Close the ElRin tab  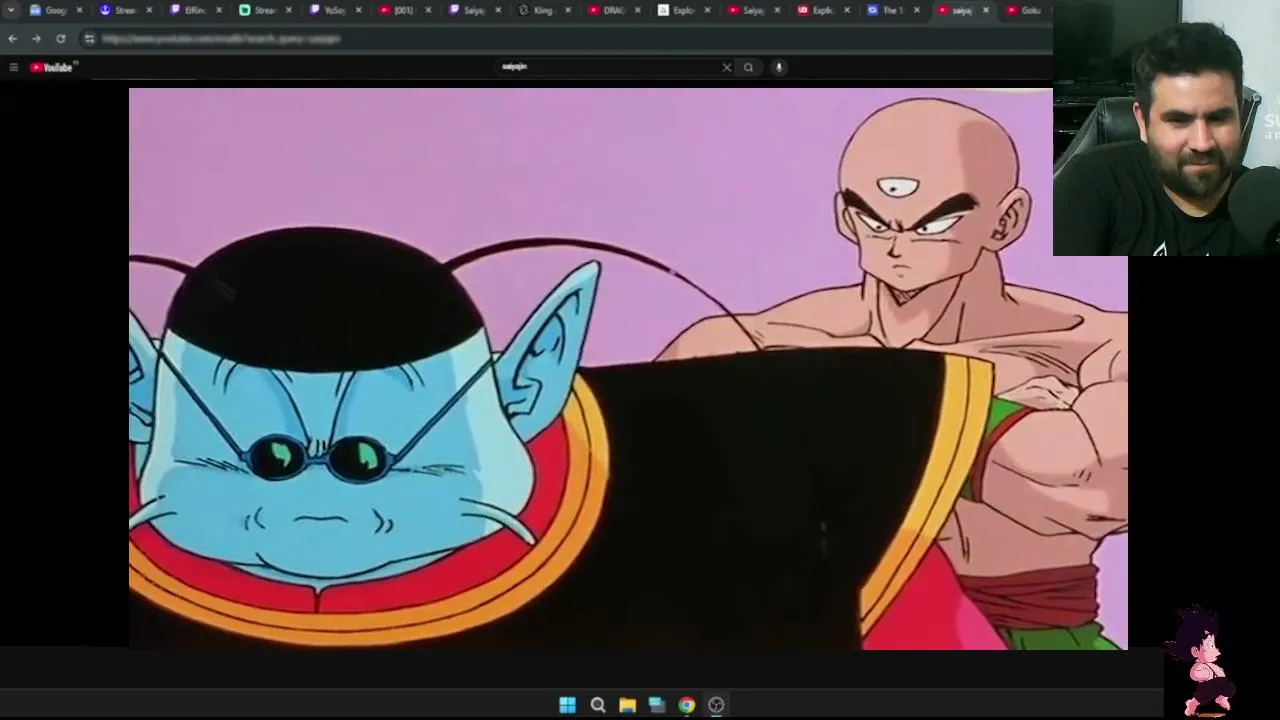(x=219, y=10)
